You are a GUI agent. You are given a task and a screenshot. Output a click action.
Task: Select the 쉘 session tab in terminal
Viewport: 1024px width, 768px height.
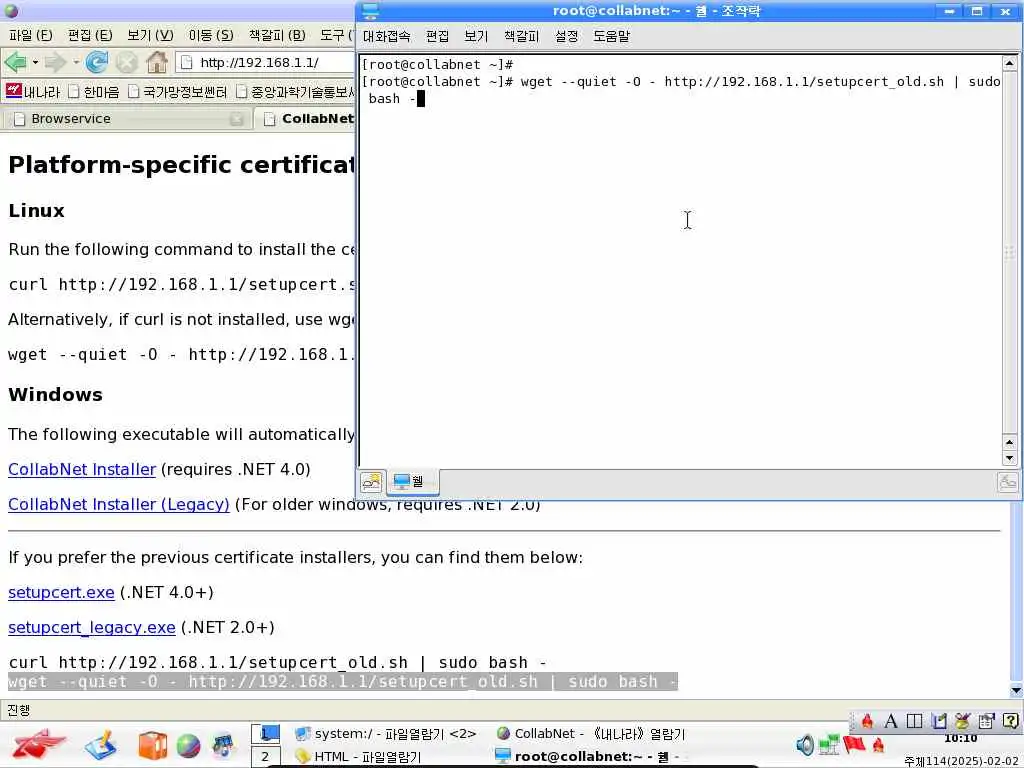tap(411, 482)
